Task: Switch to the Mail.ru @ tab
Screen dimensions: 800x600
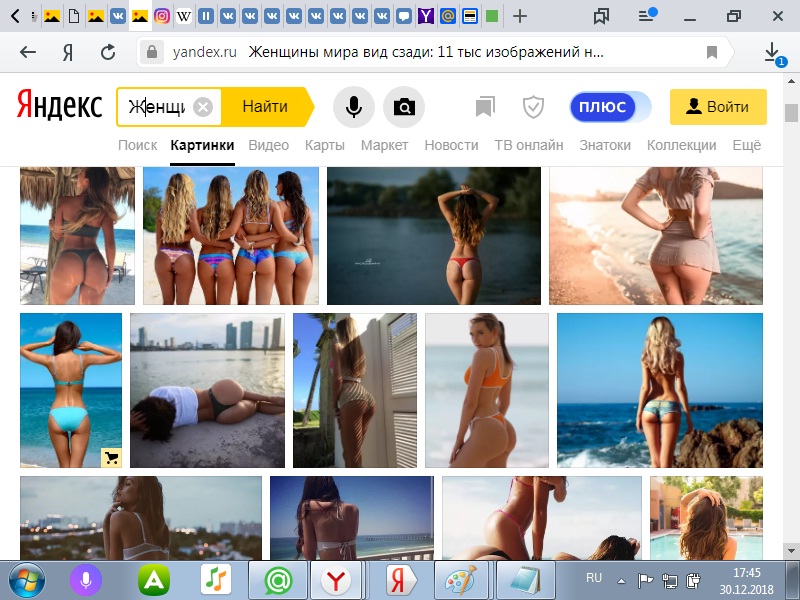Action: point(447,16)
